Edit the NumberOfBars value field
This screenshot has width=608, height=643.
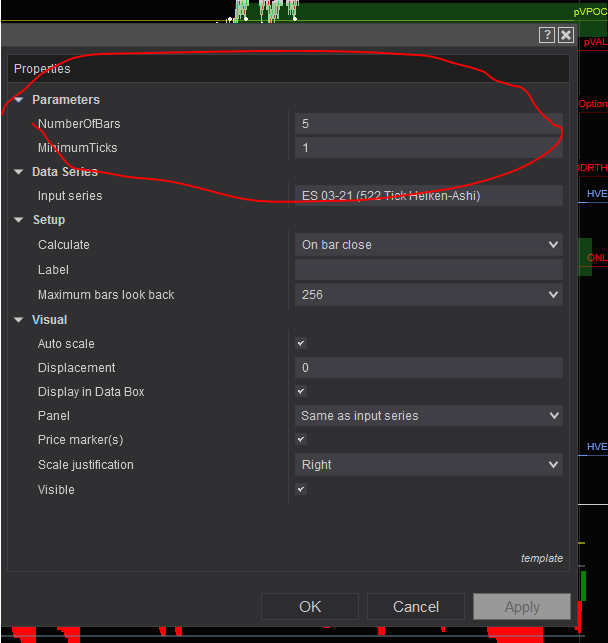click(428, 124)
